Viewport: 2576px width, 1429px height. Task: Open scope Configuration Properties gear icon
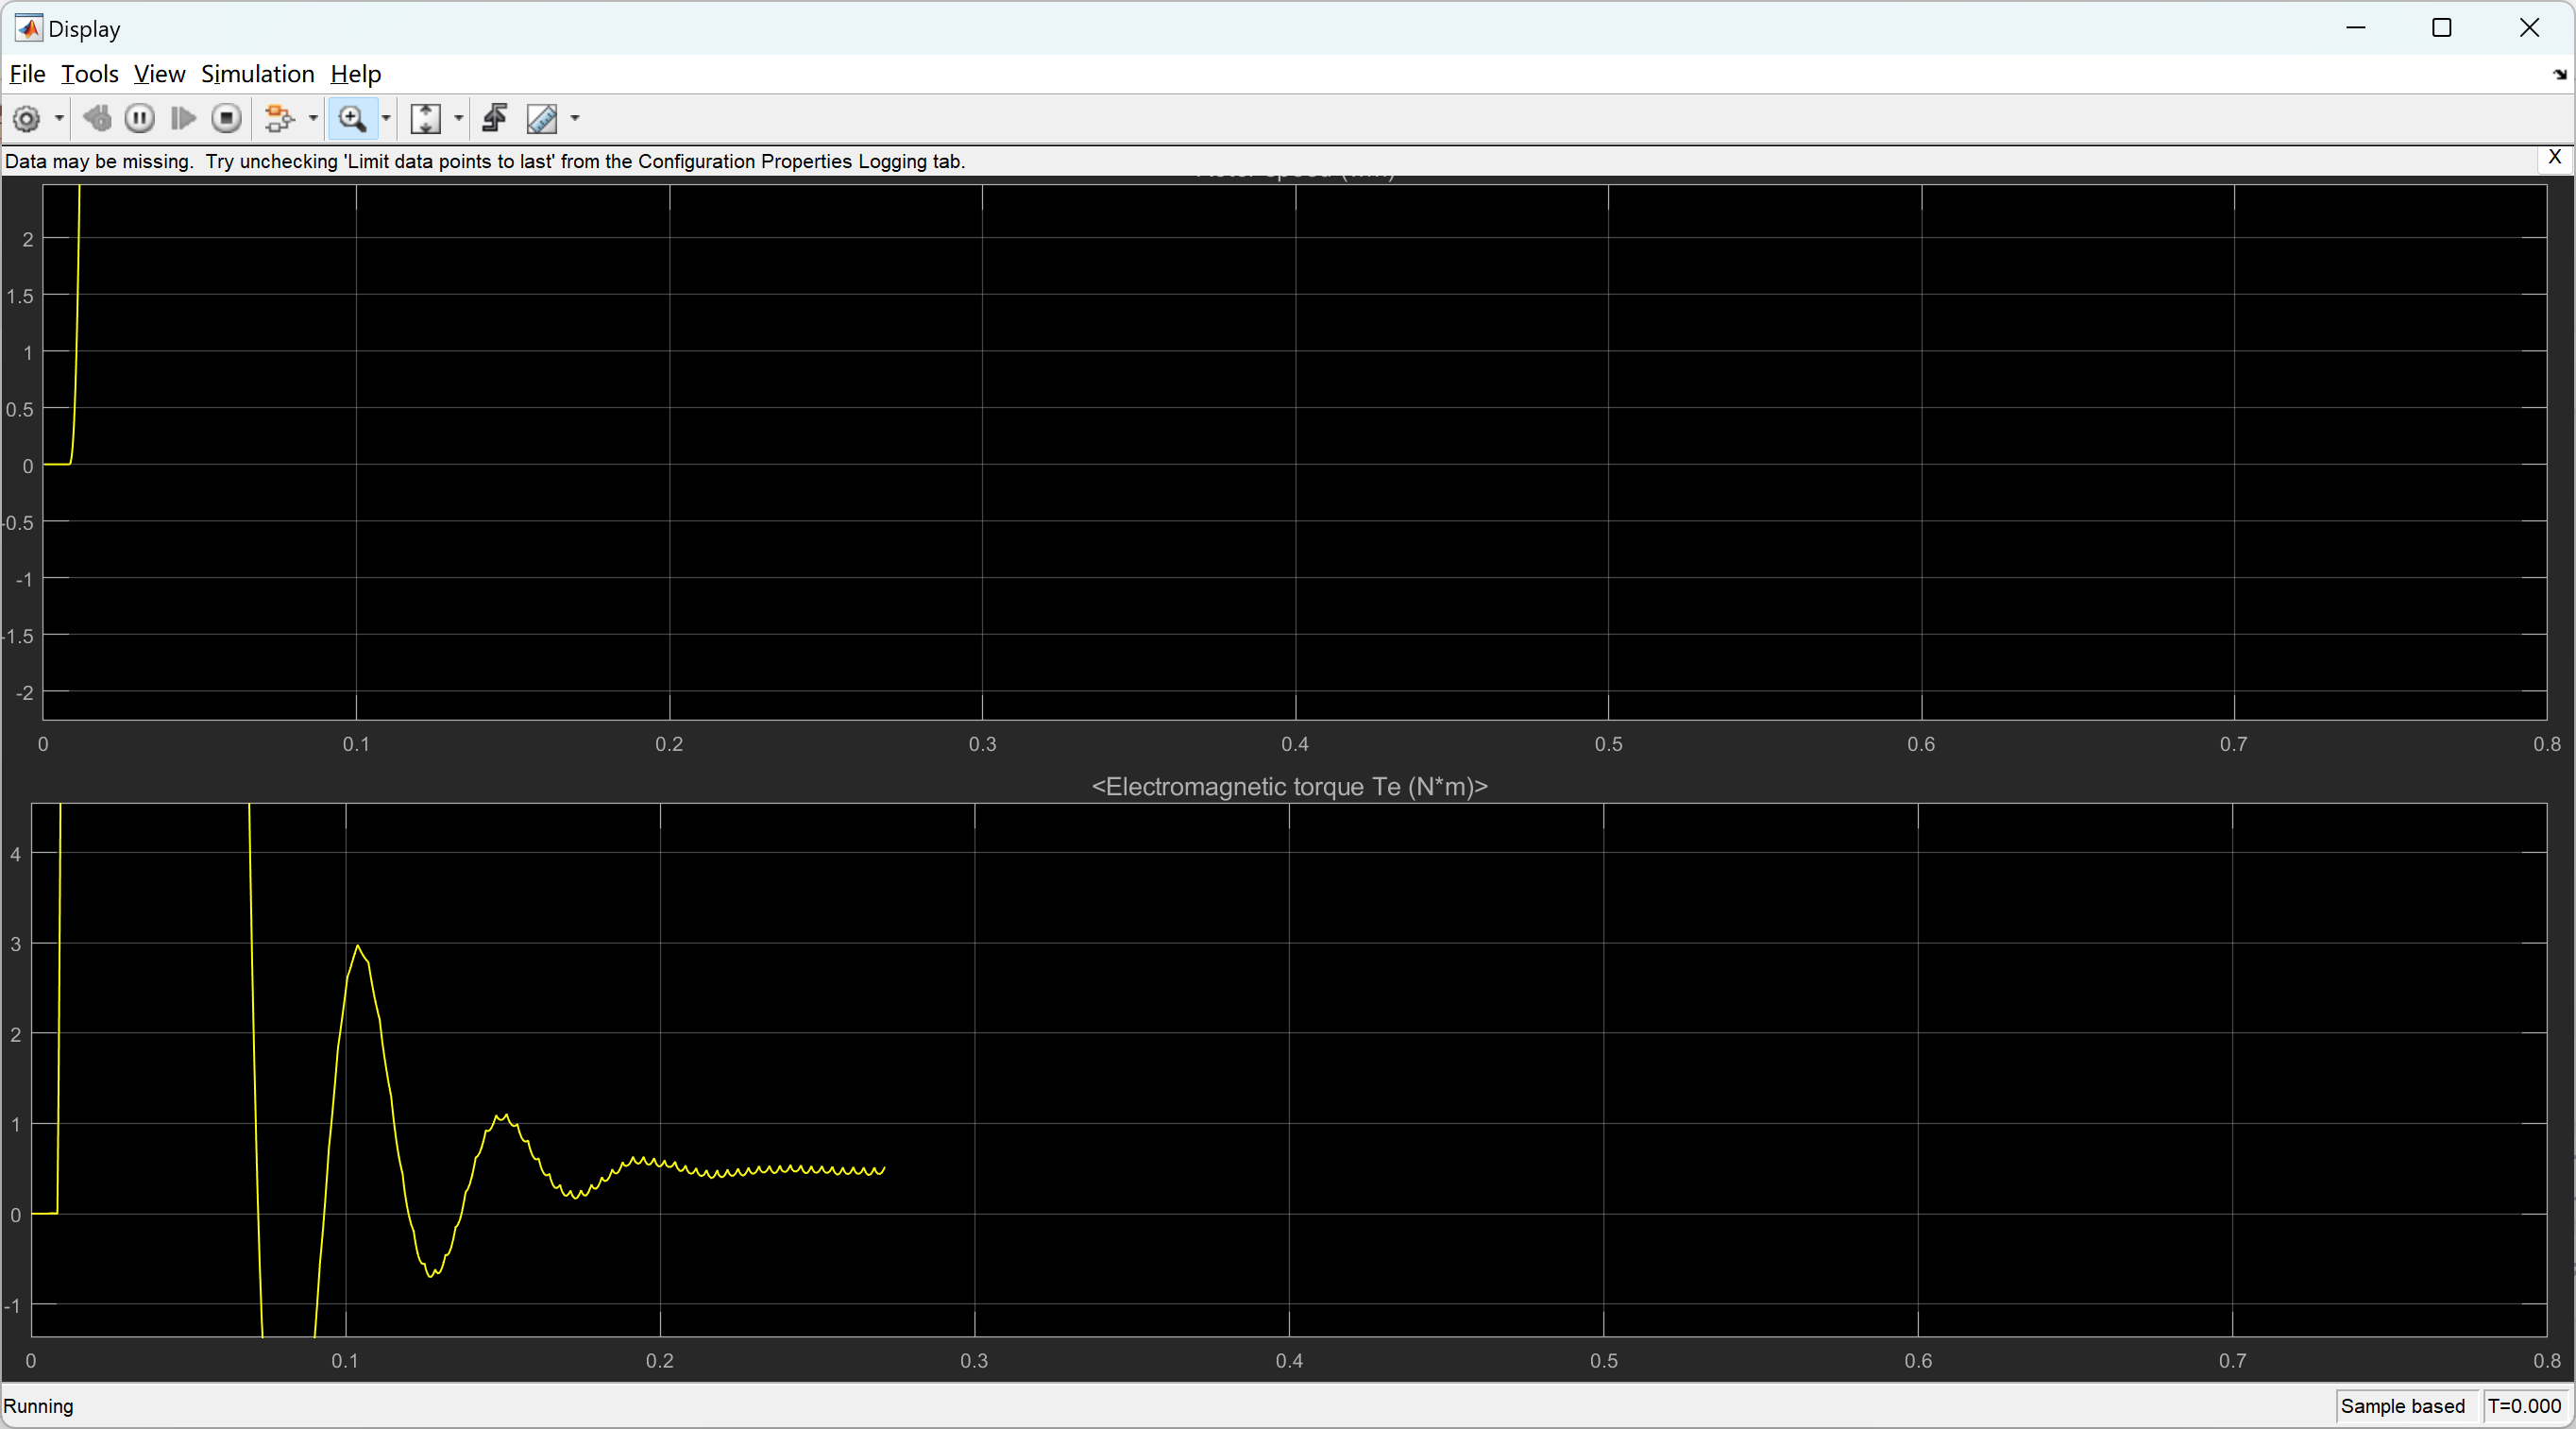27,119
